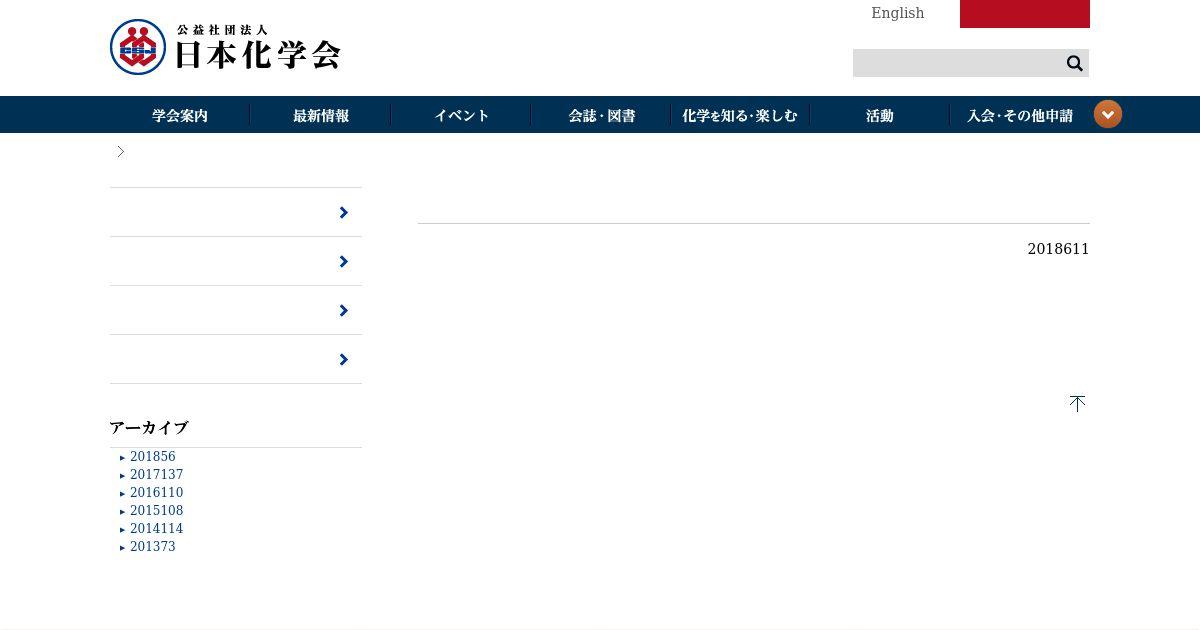1200x630 pixels.
Task: Open the first sidebar chevron item
Action: pos(236,212)
